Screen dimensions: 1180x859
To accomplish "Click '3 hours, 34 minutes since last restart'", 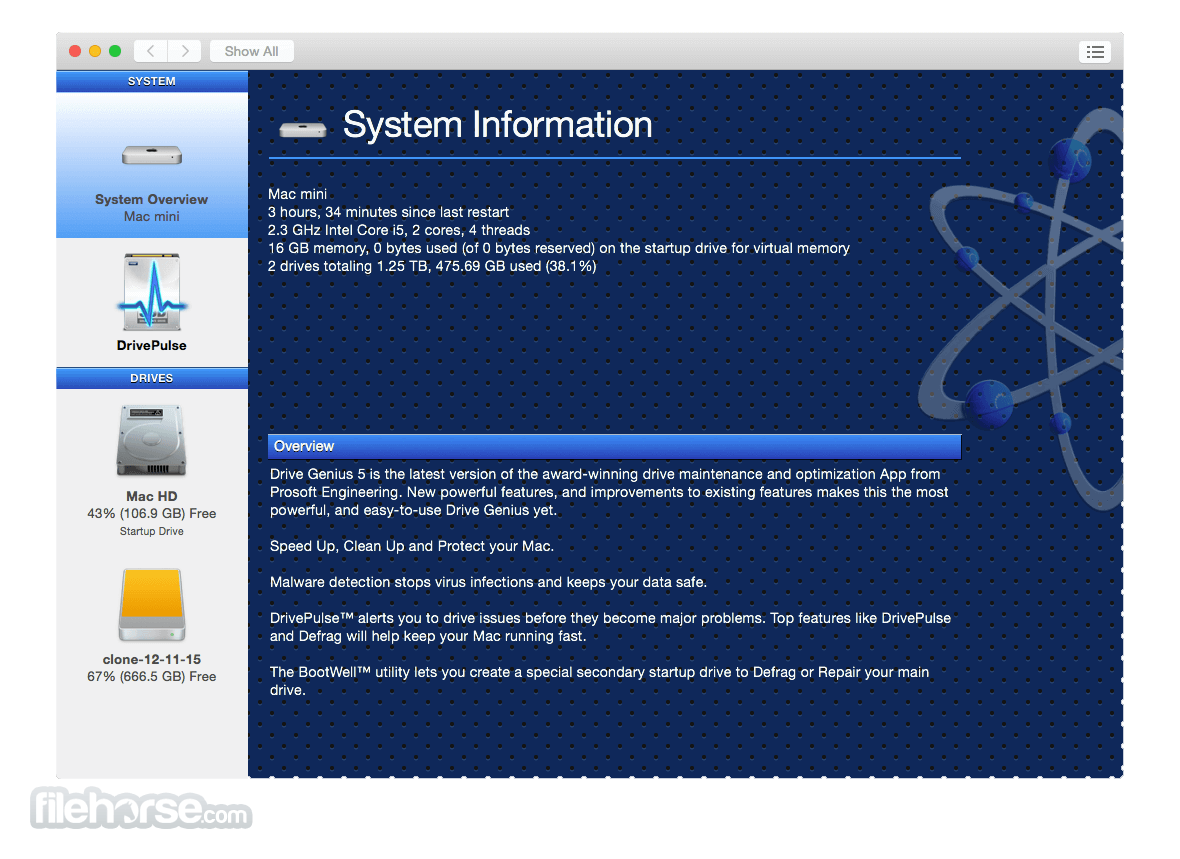I will pos(388,212).
